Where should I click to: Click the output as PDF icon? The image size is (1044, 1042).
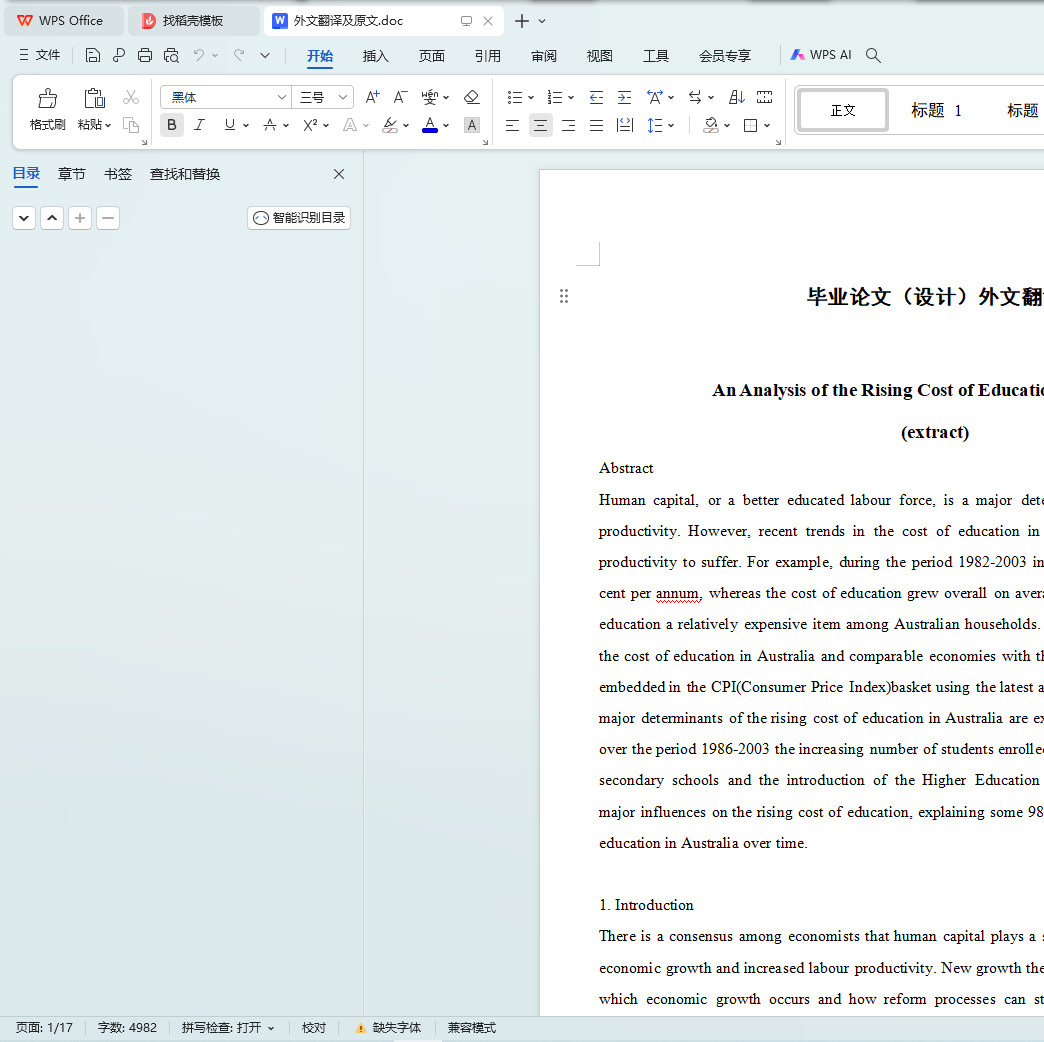(119, 55)
